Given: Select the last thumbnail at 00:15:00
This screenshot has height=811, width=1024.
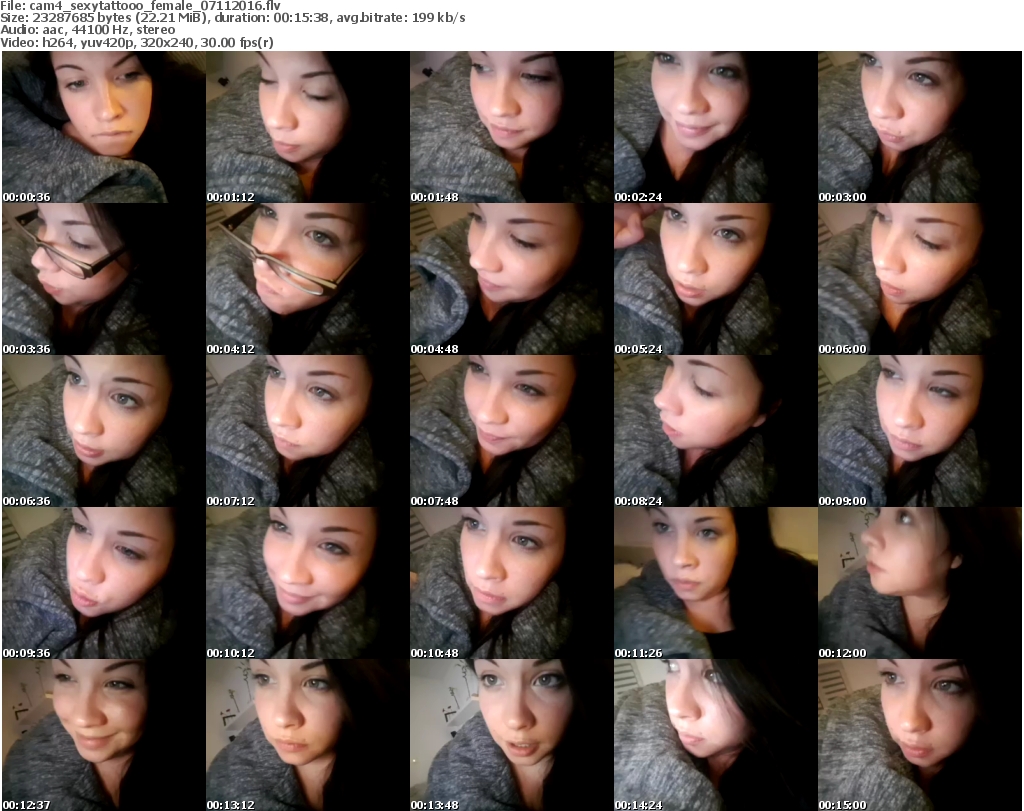Looking at the screenshot, I should (919, 735).
